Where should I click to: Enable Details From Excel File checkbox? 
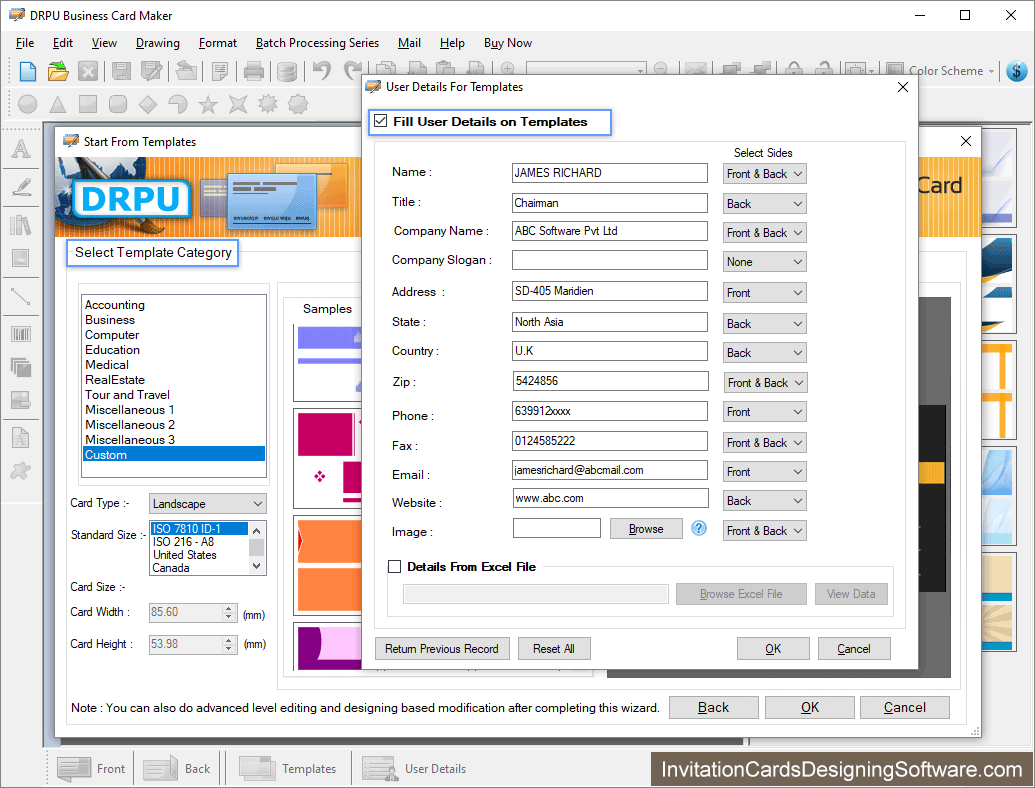(x=395, y=566)
